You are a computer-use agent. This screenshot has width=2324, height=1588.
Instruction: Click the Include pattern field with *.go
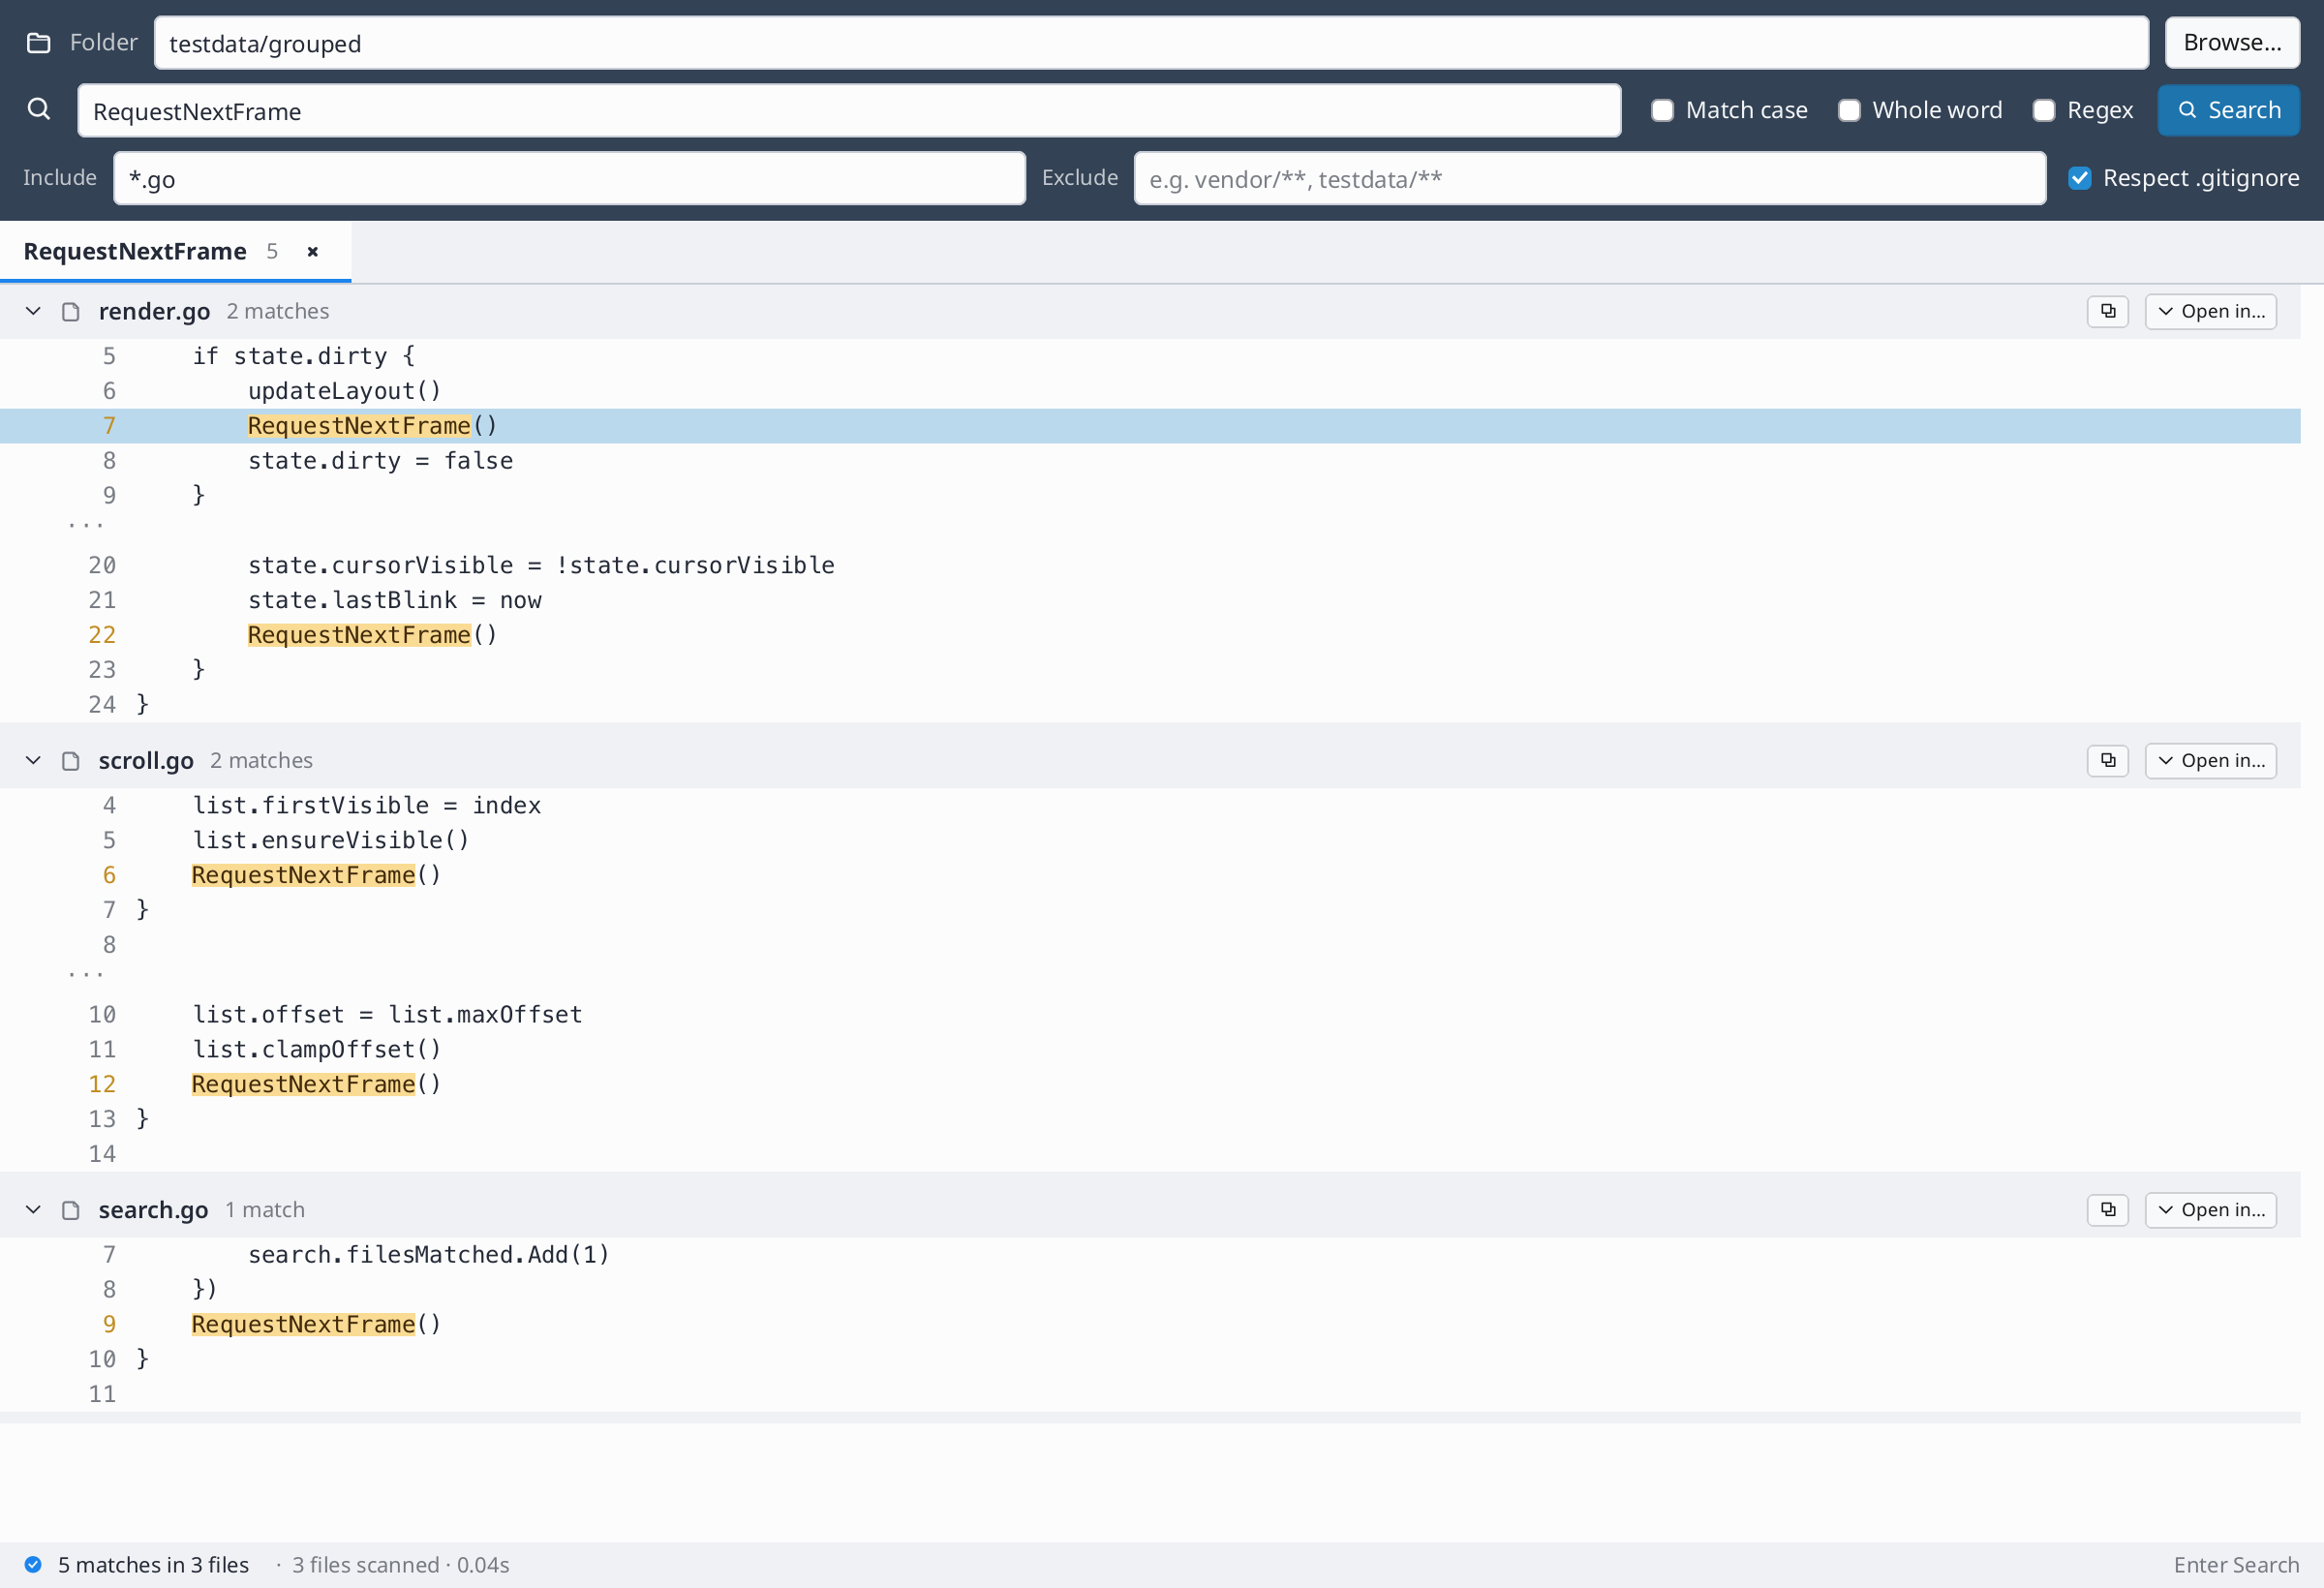569,179
